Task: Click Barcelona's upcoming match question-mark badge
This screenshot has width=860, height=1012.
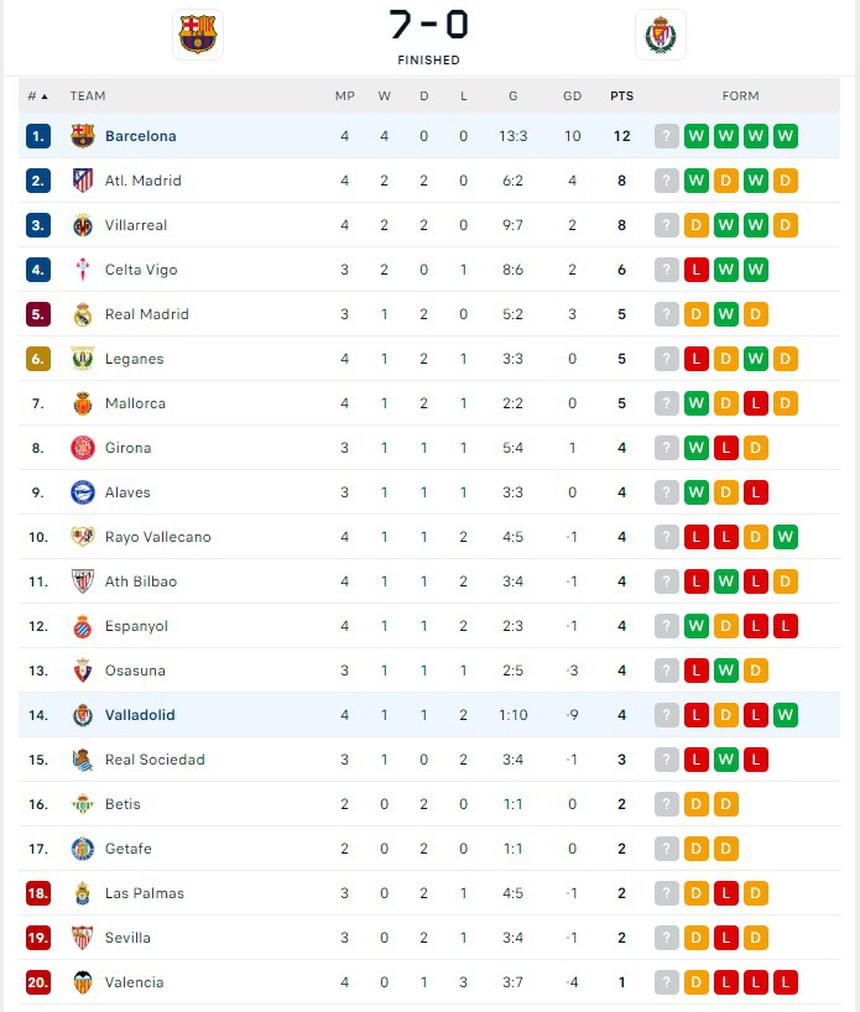Action: tap(667, 136)
